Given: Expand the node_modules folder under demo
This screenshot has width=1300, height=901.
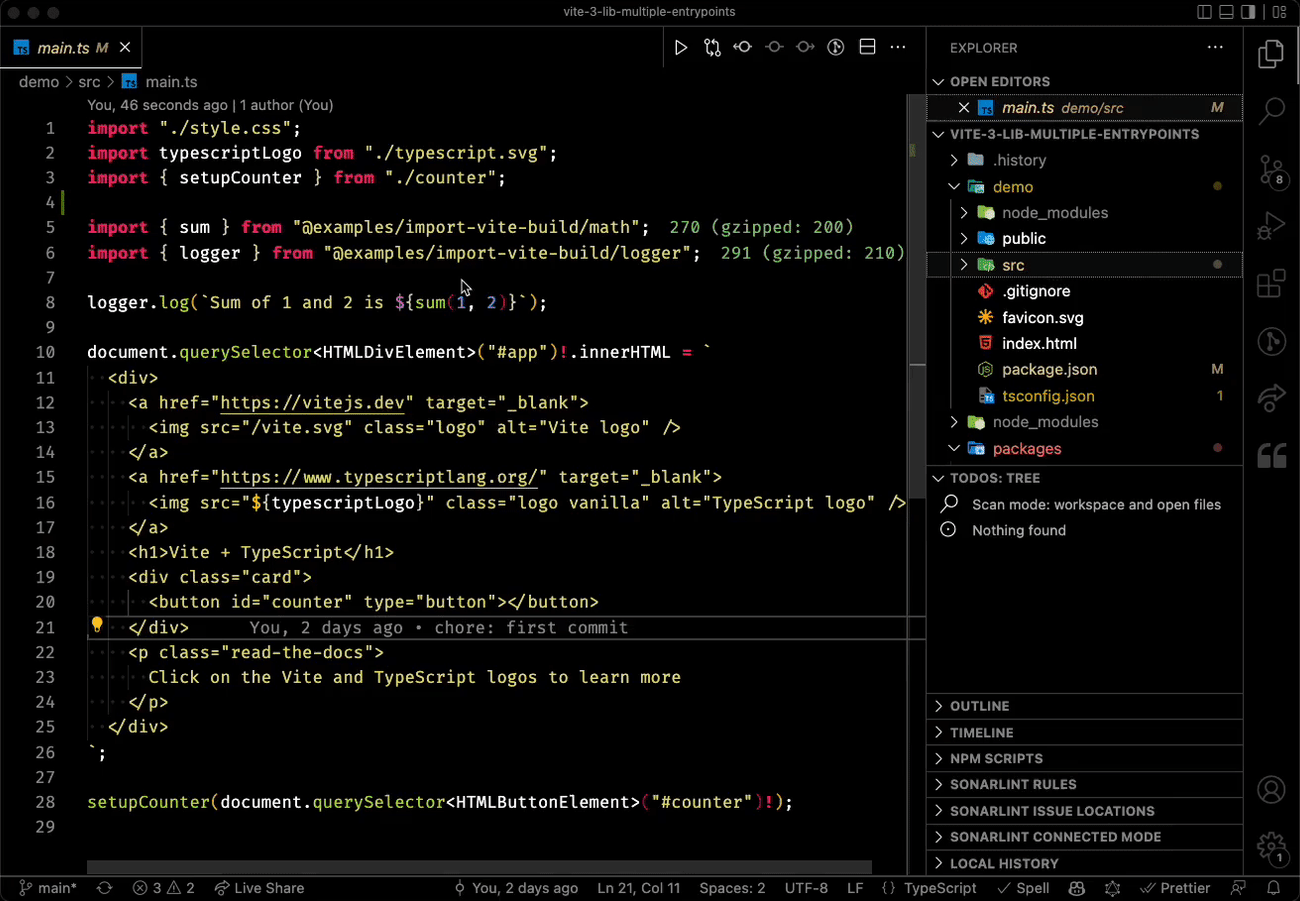Looking at the screenshot, I should coord(1054,212).
